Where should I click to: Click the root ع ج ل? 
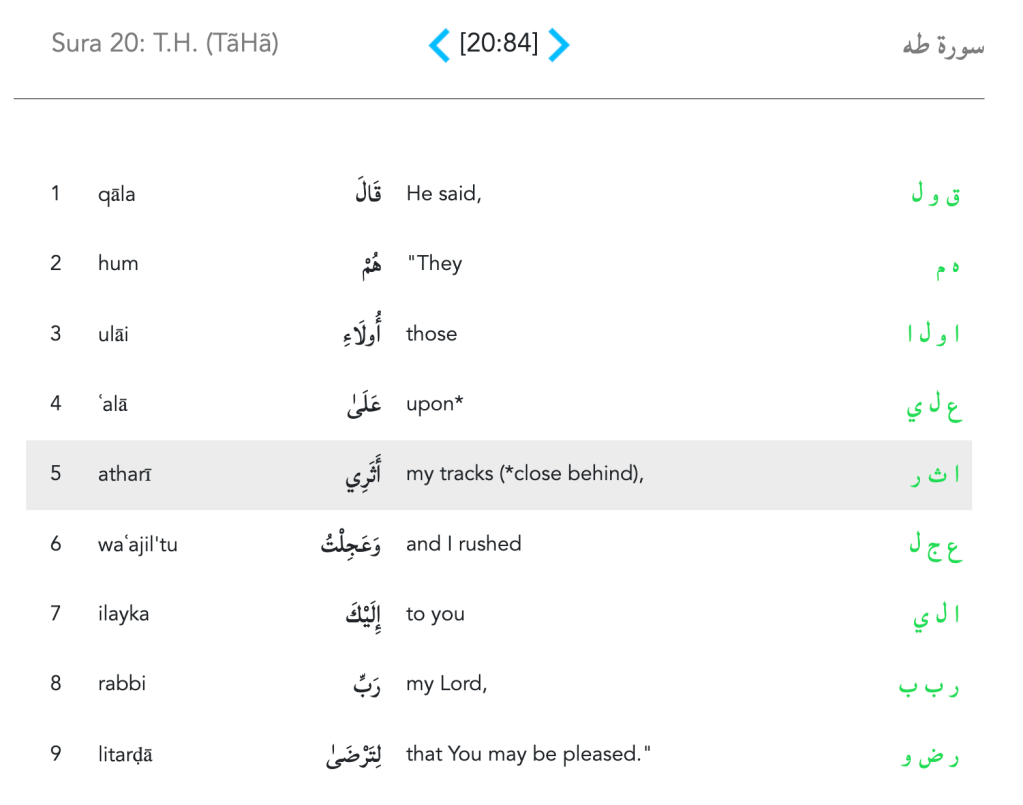(936, 546)
